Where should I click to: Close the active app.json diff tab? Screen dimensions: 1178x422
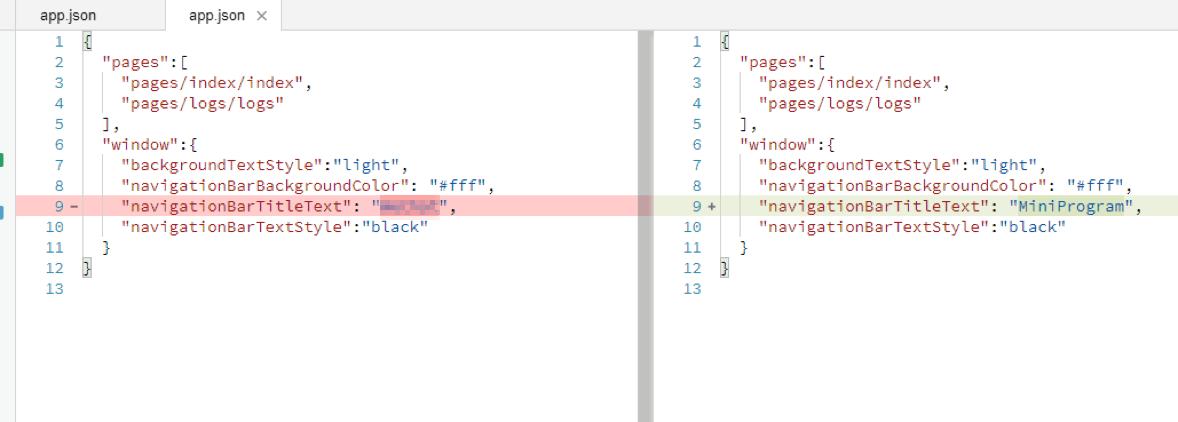pyautogui.click(x=262, y=16)
